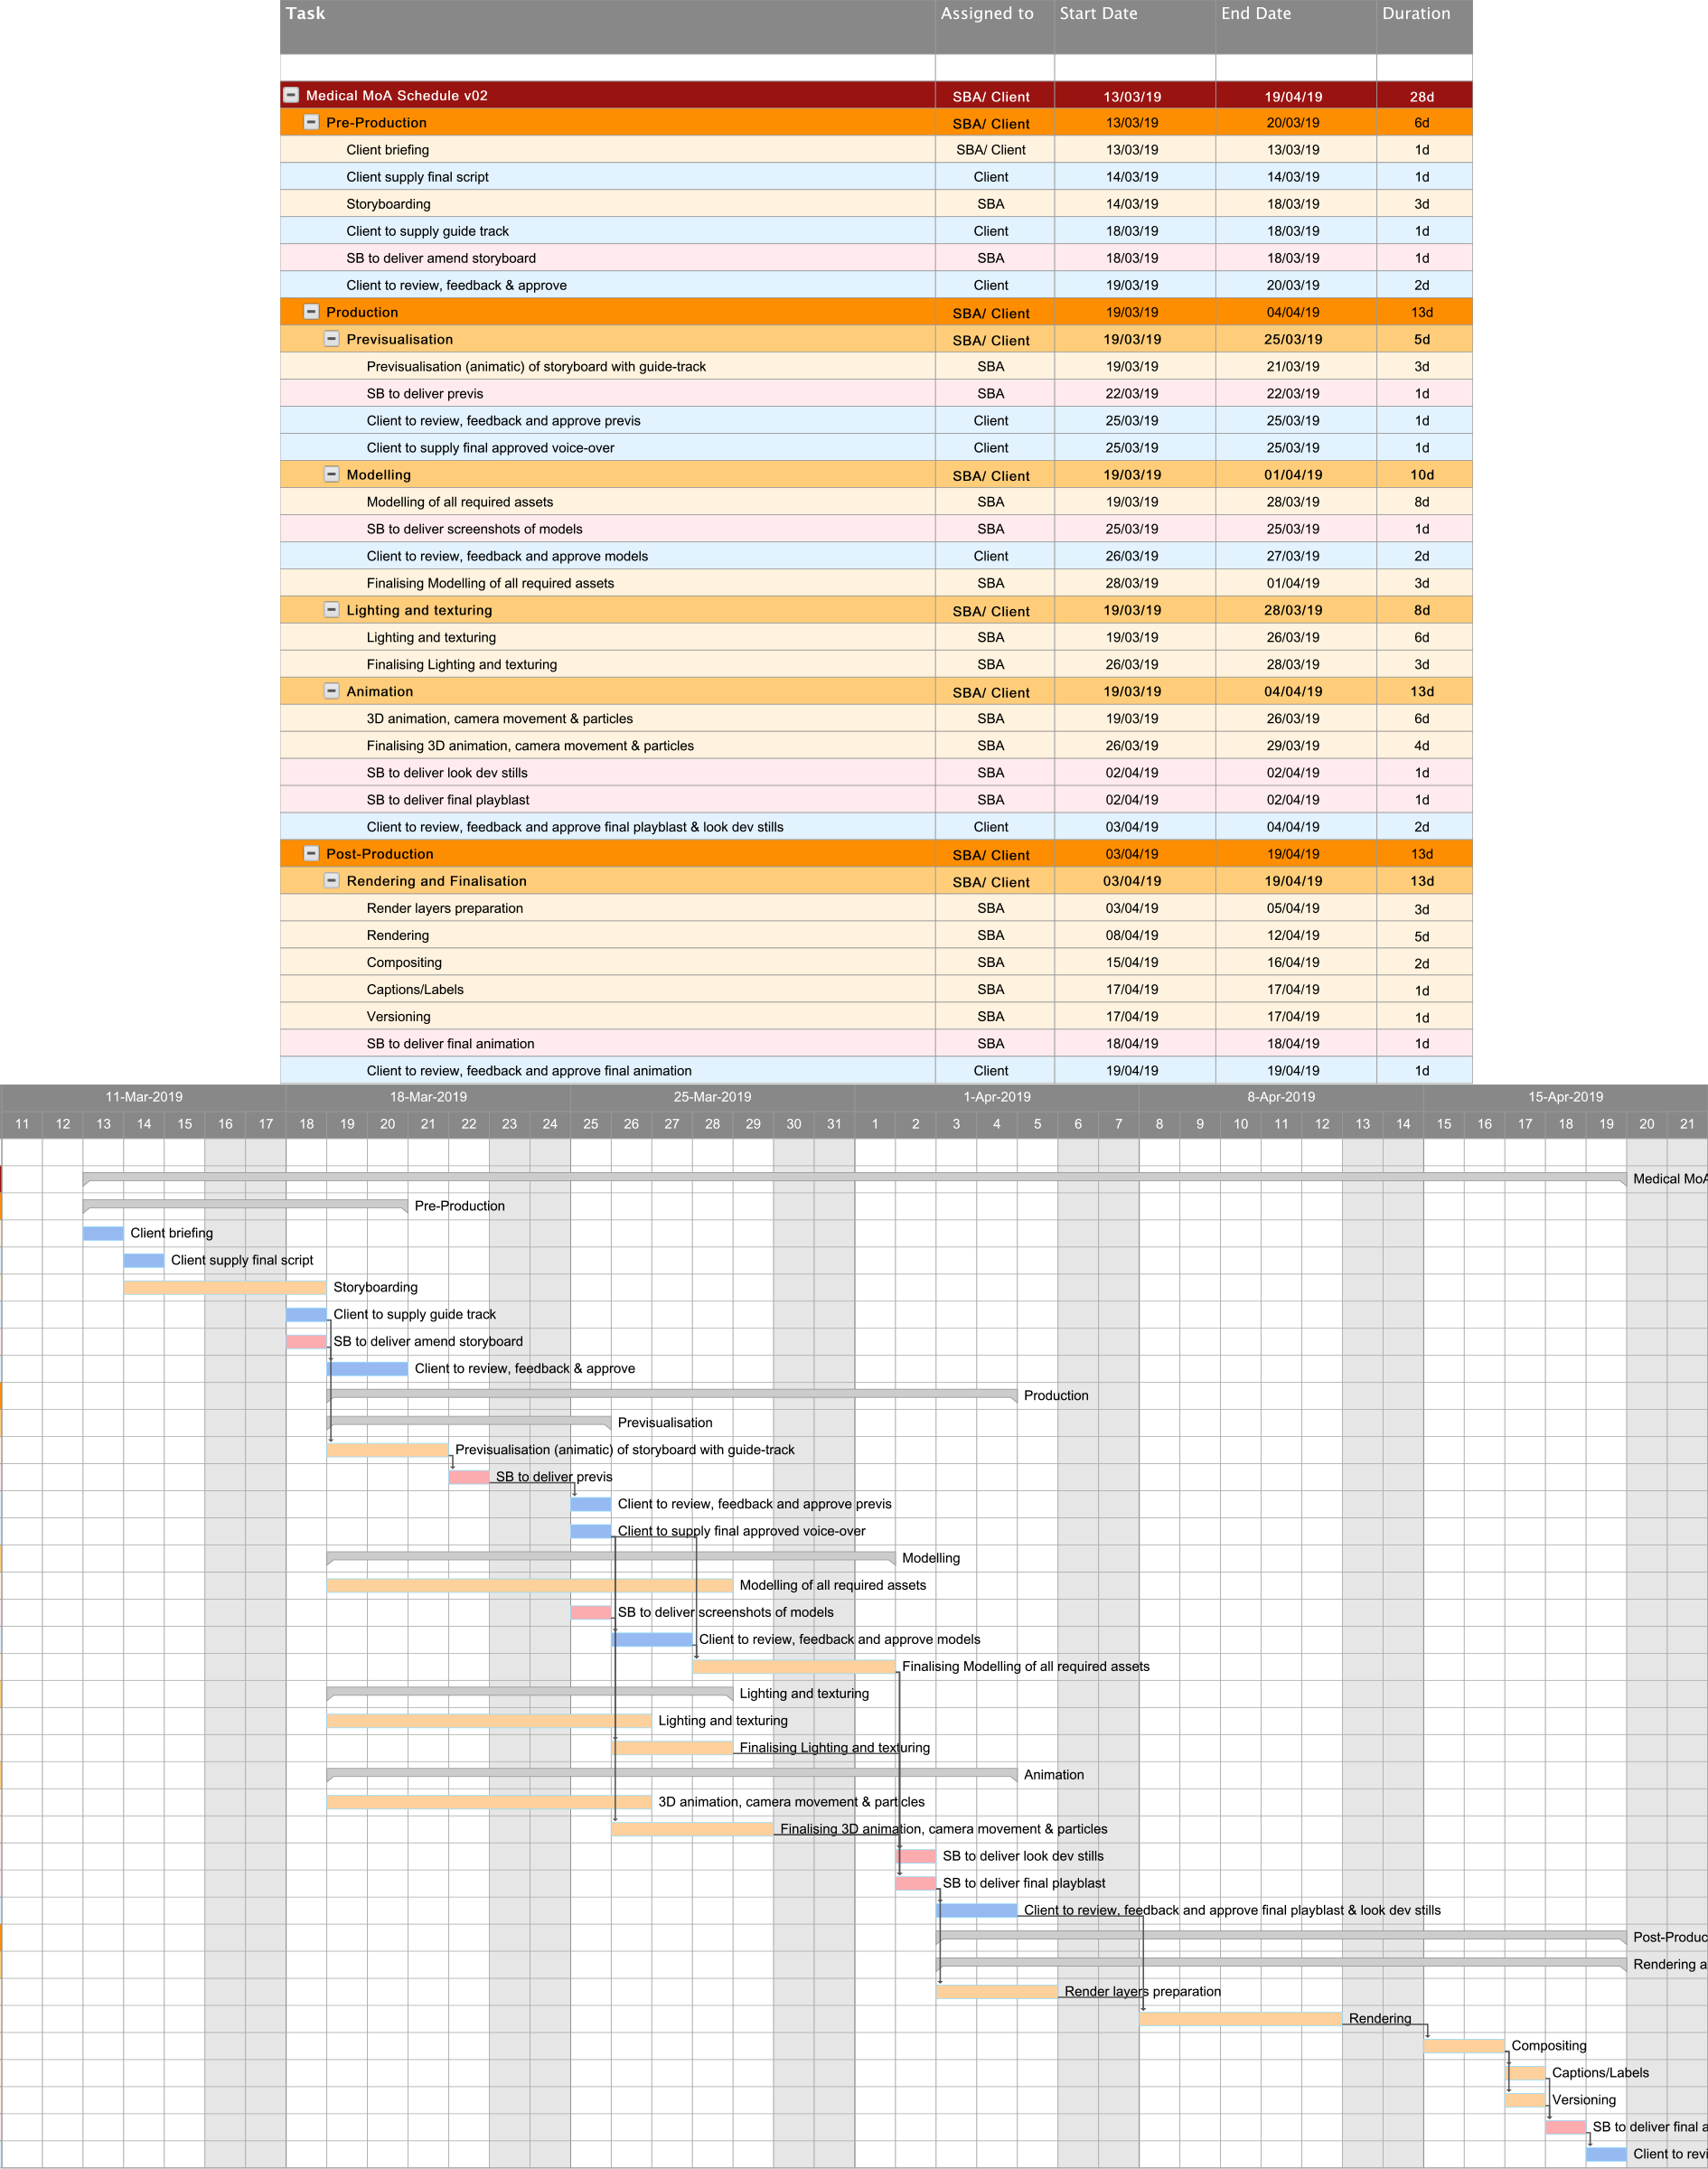Select Render layers preparation table row
The height and width of the screenshot is (2169, 1708).
876,908
